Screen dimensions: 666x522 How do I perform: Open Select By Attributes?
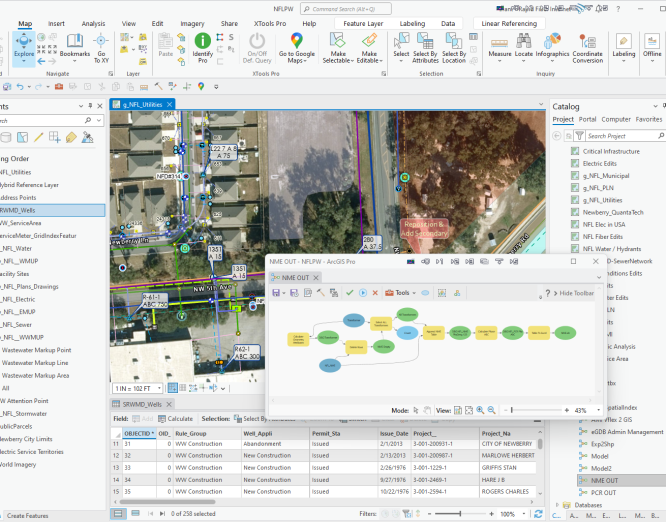425,48
